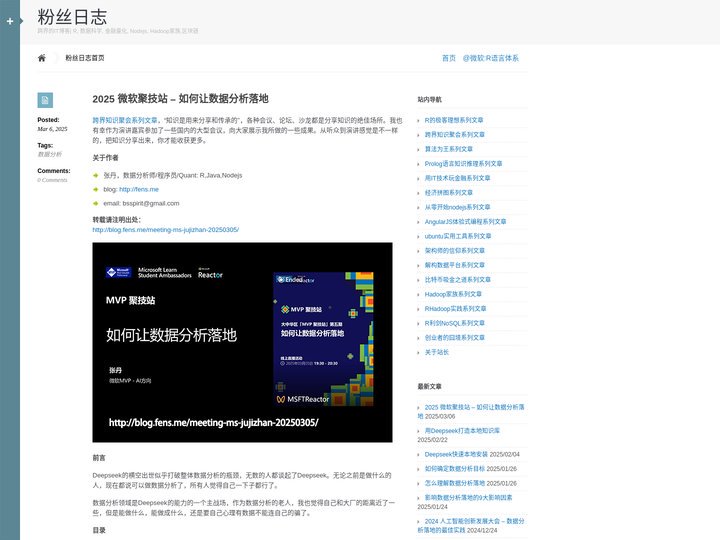Open 算法为王系列文章 link
Viewport: 720px width, 540px height.
449,149
